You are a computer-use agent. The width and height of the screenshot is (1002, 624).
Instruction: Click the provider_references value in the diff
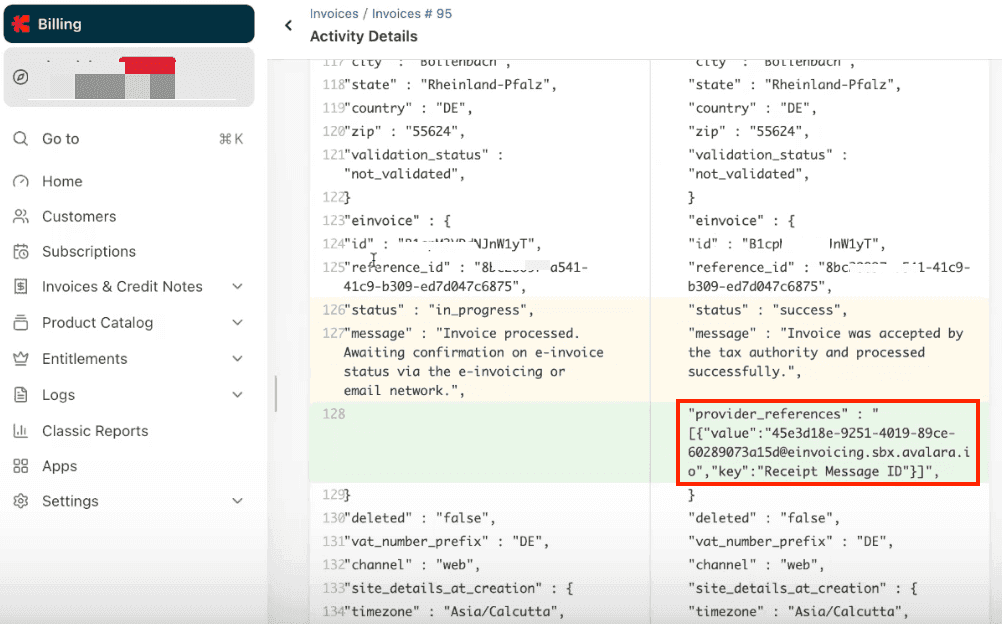point(819,442)
